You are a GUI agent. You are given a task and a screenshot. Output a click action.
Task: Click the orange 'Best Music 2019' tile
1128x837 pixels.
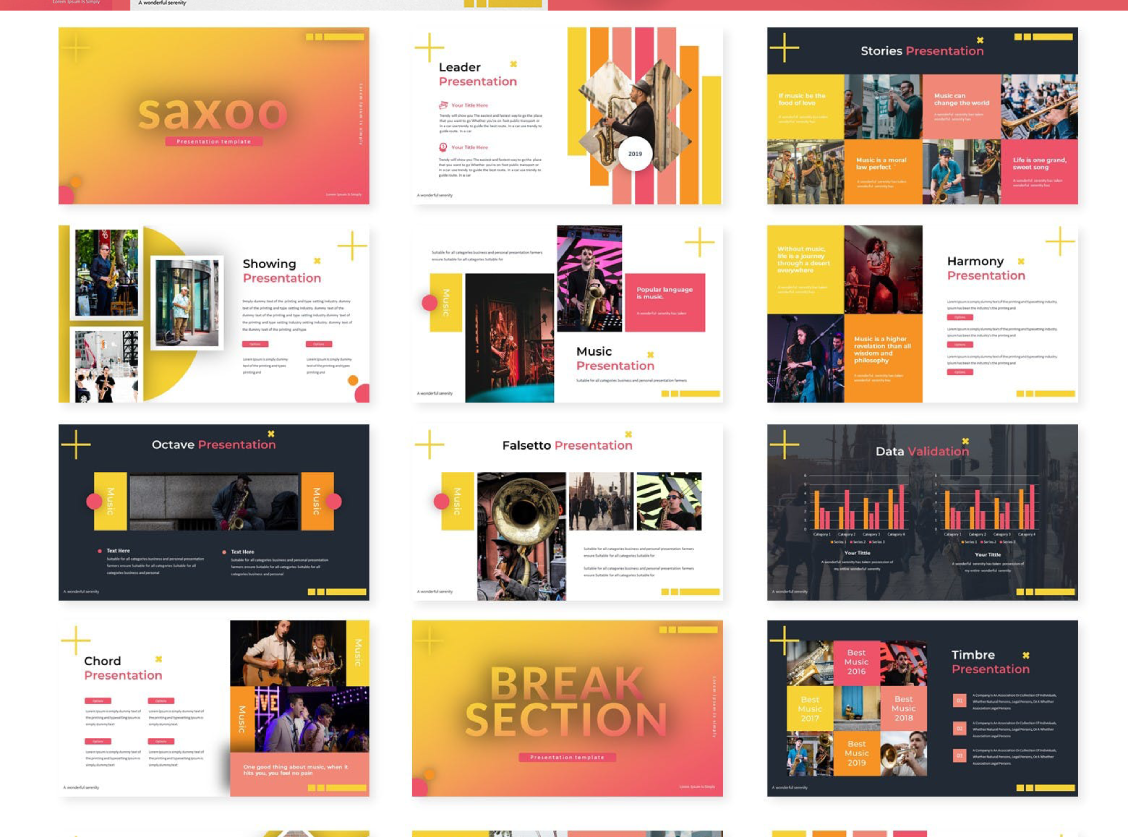(856, 753)
